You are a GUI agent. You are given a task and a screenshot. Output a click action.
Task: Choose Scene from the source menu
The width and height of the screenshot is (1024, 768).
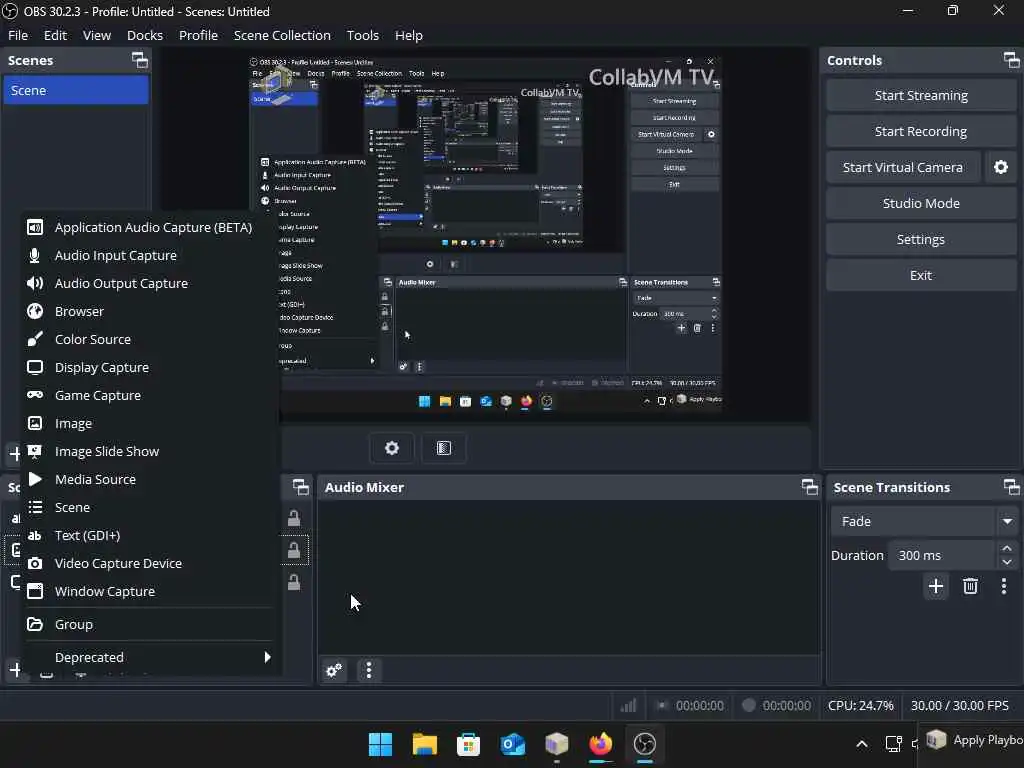click(x=148, y=507)
